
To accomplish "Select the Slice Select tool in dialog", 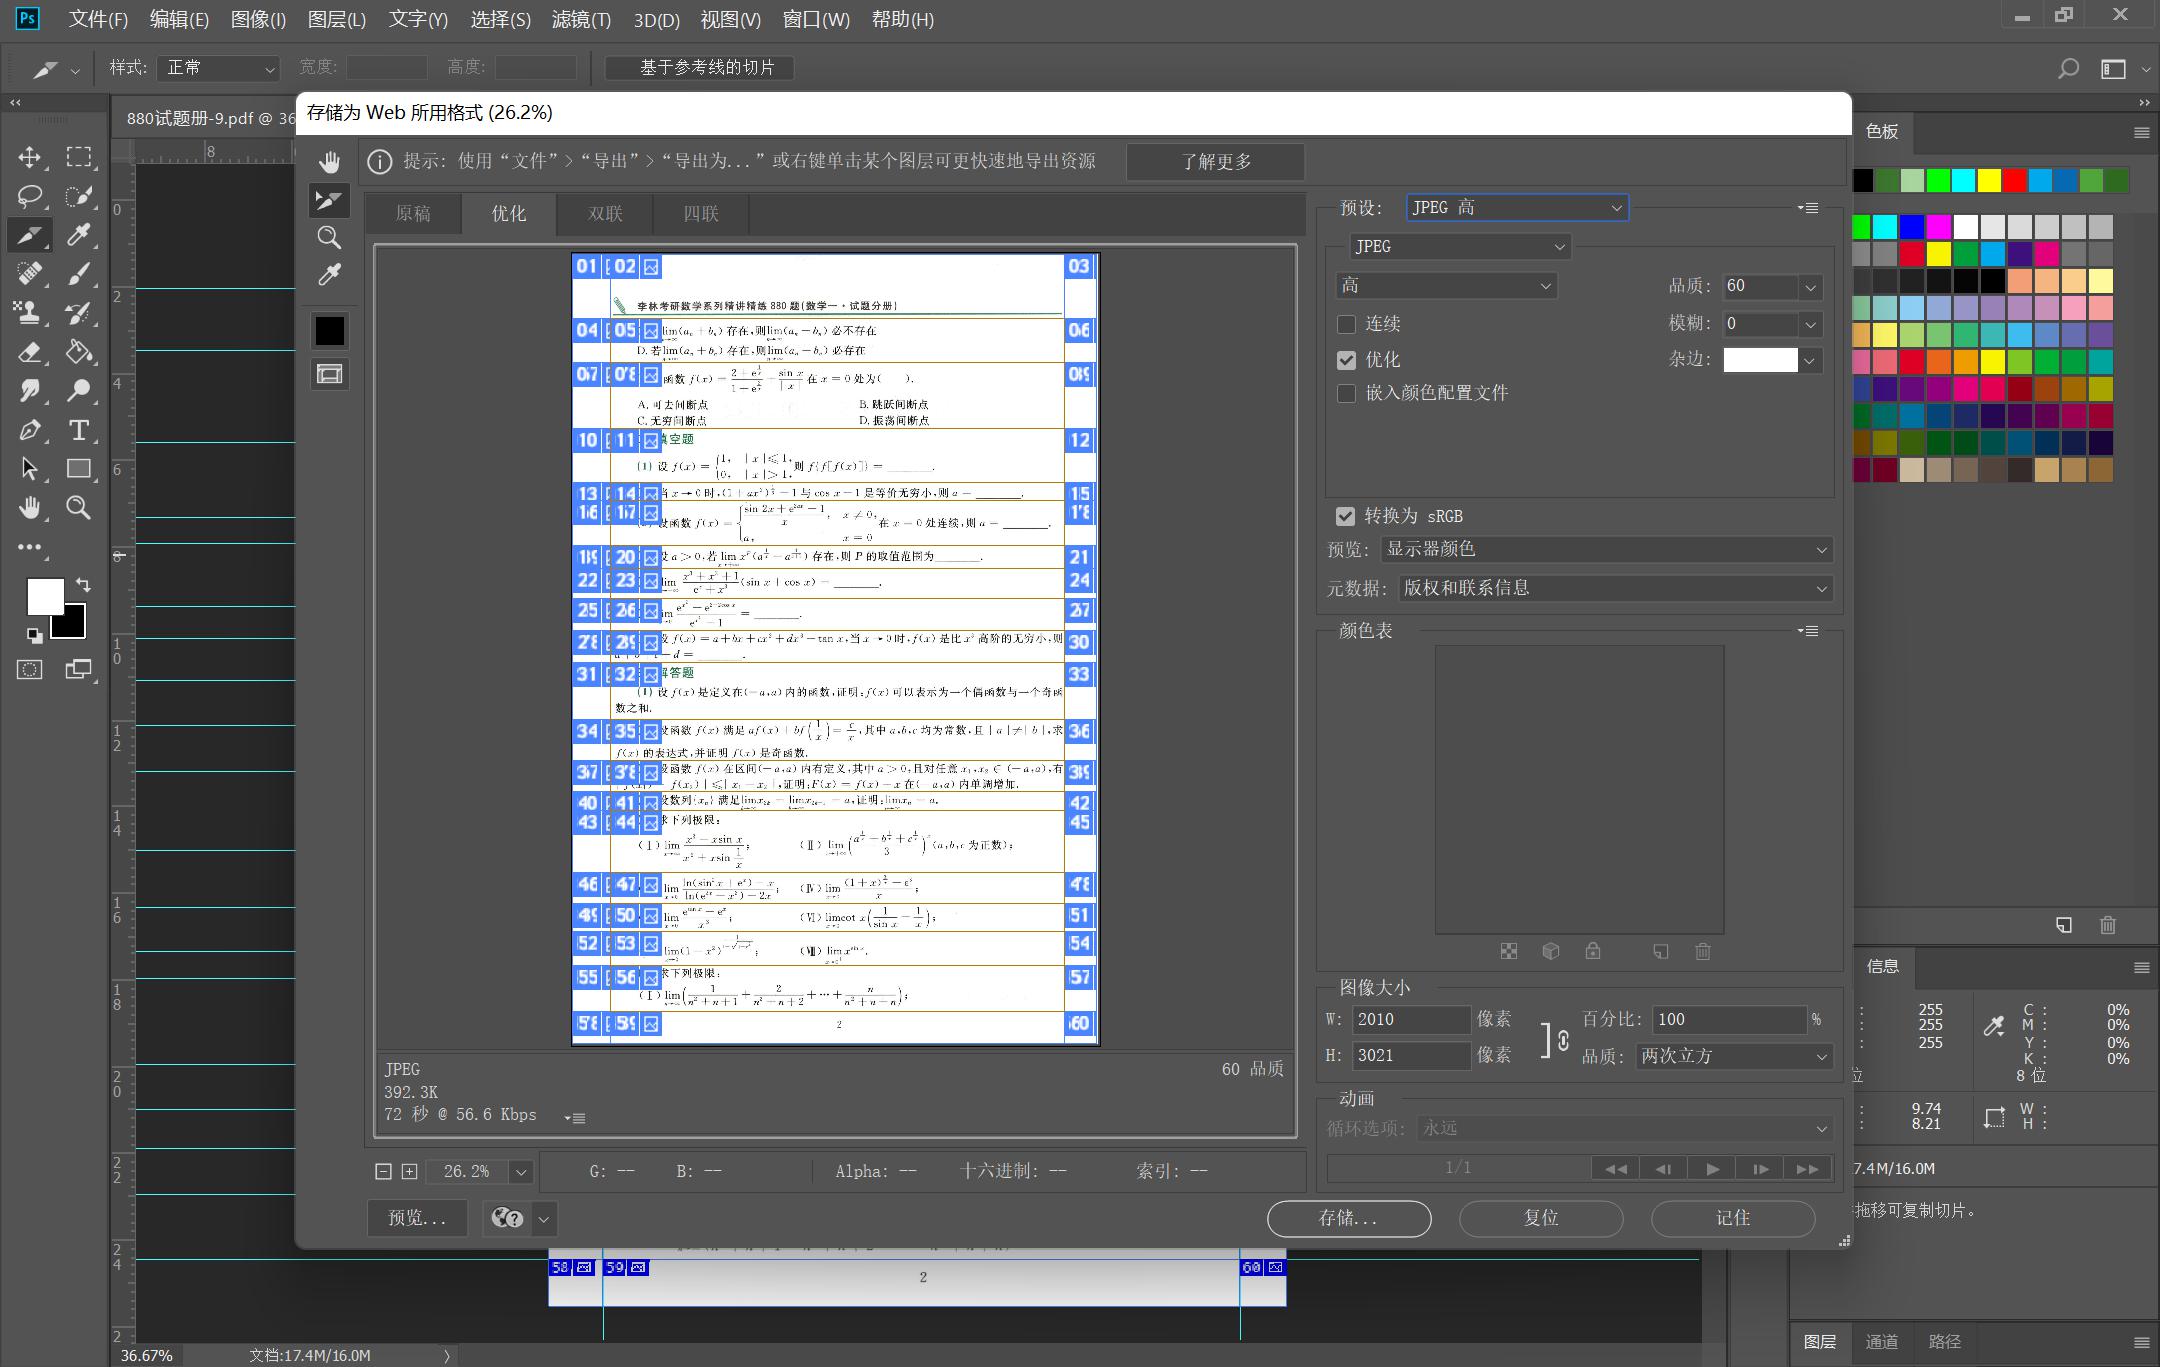I will tap(329, 200).
